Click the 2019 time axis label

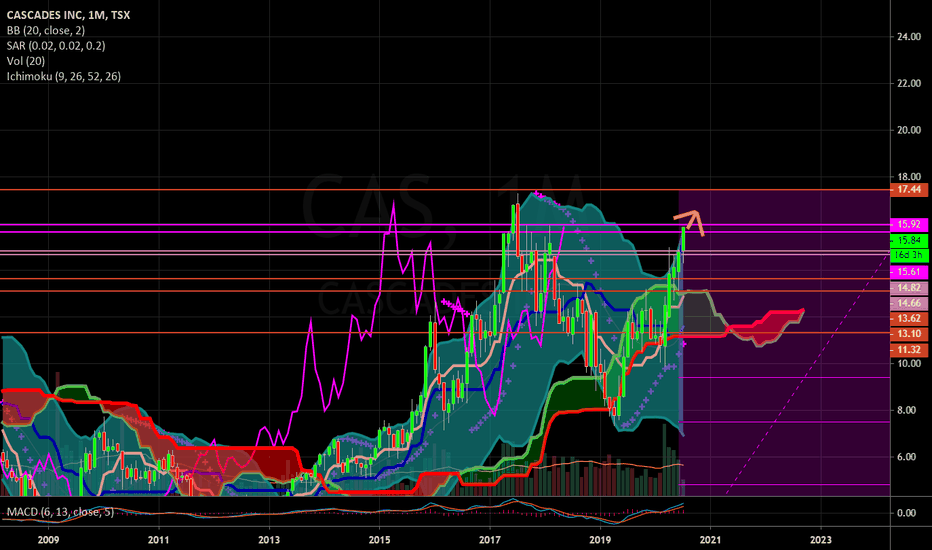tap(600, 540)
